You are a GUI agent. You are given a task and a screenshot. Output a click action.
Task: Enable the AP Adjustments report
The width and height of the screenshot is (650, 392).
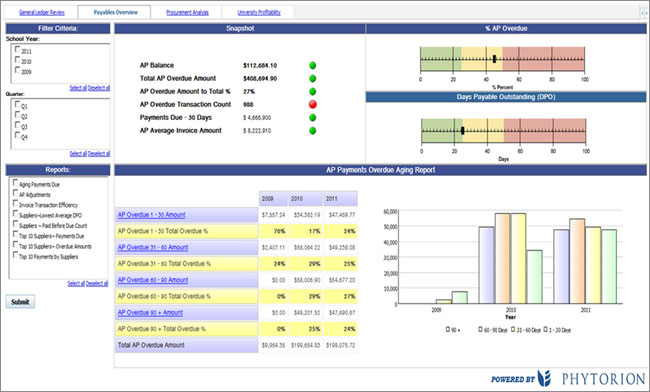click(x=15, y=193)
